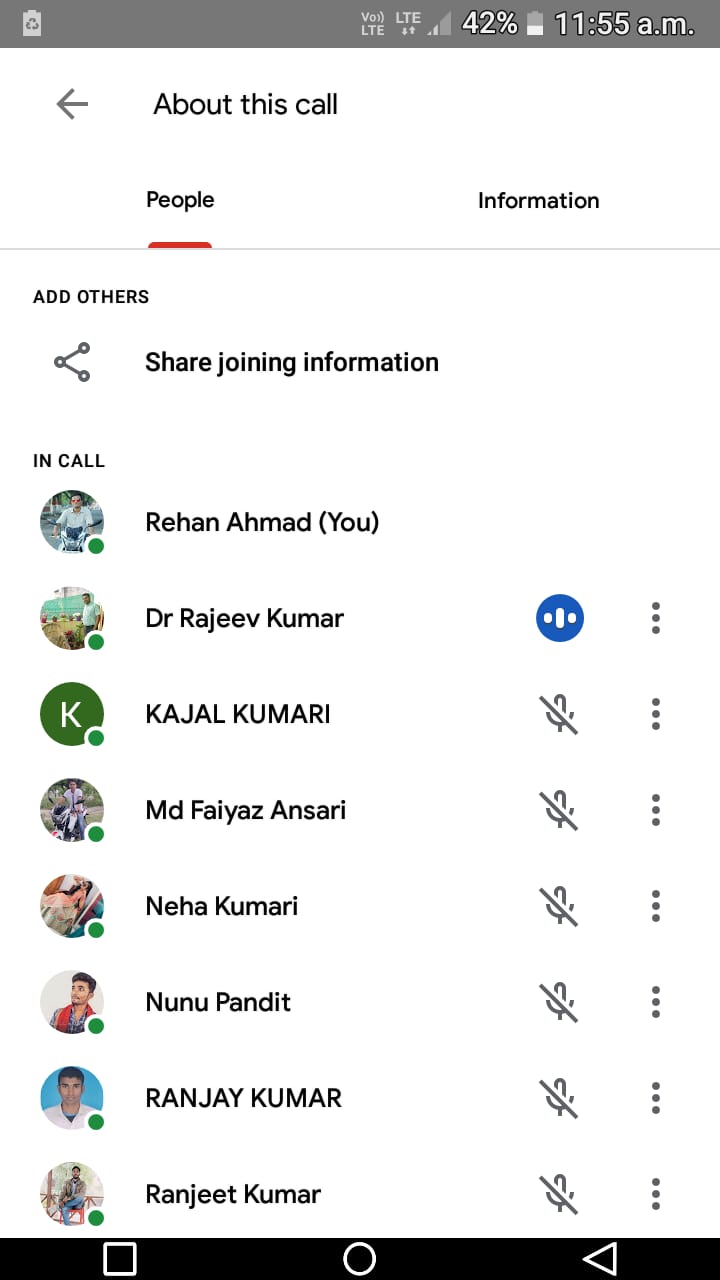Tap muted mic icon for RANJAY KUMAR
Screen dimensions: 720x1280
click(560, 1098)
